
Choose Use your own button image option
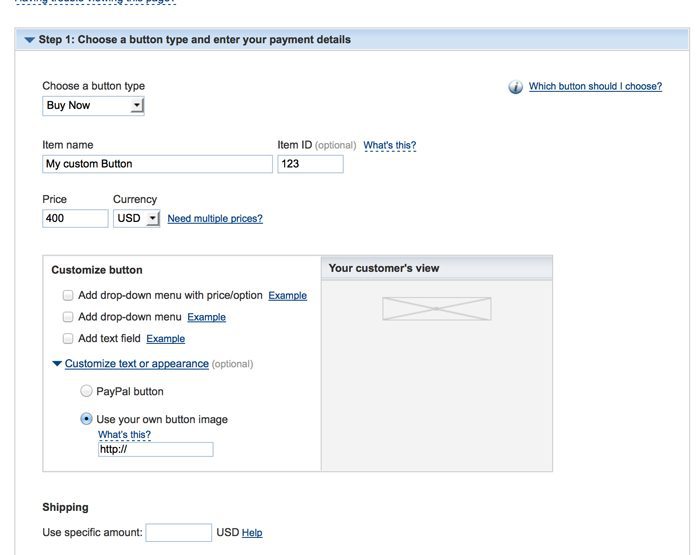coord(86,419)
